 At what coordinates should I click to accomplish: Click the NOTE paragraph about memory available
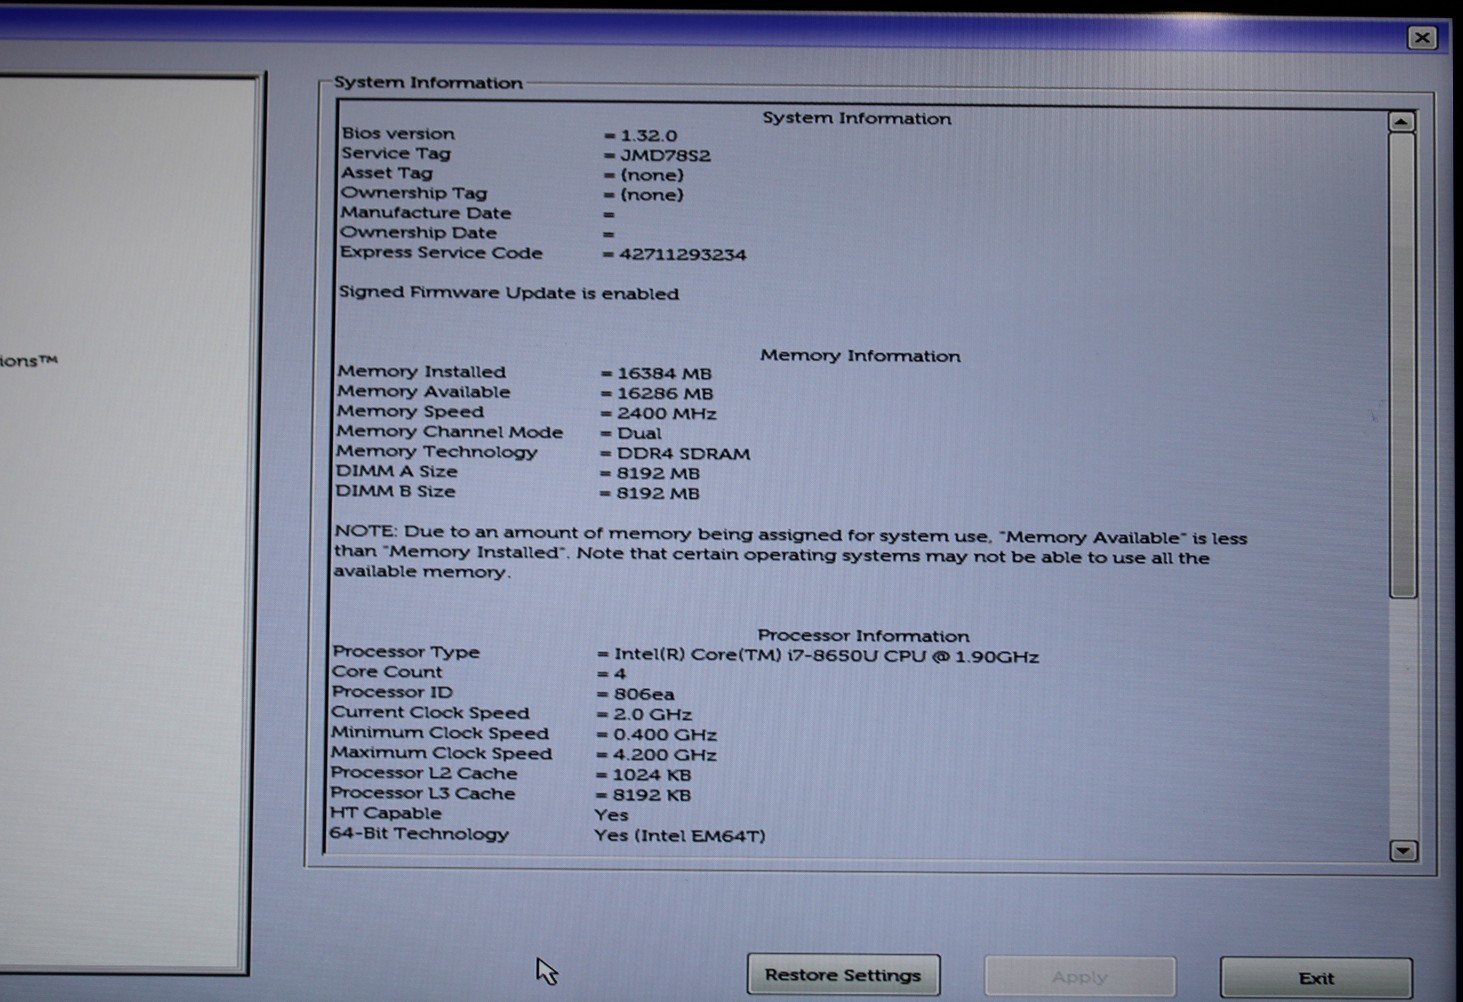(790, 554)
